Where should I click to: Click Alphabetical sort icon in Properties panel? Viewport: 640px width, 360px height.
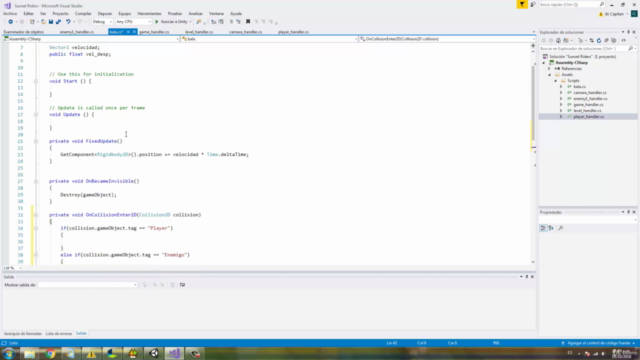coord(551,228)
